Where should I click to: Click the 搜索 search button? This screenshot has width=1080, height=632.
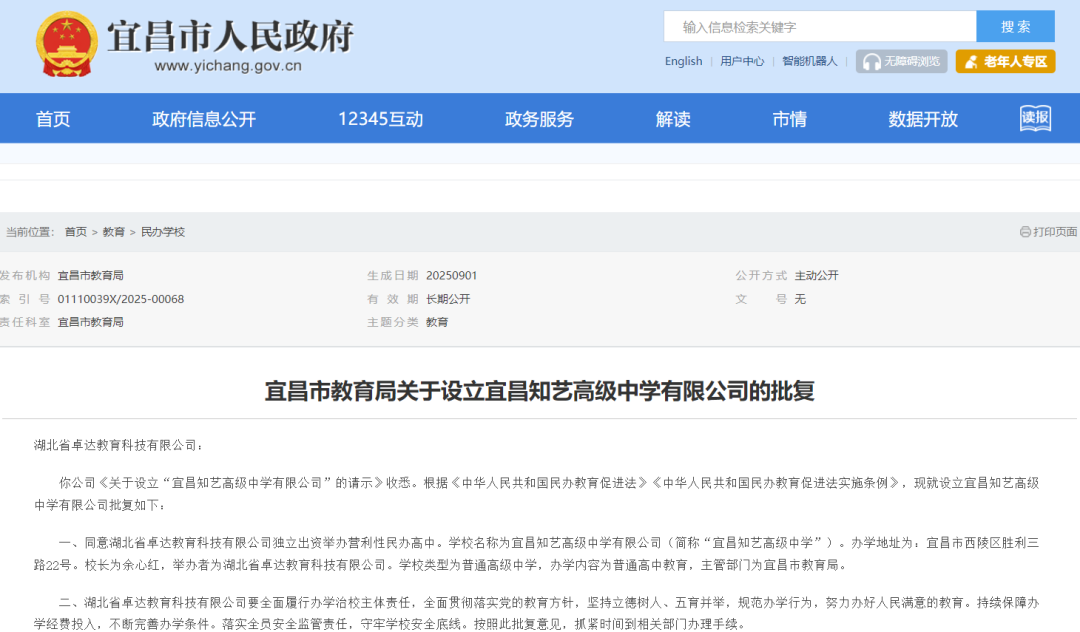pyautogui.click(x=1016, y=26)
